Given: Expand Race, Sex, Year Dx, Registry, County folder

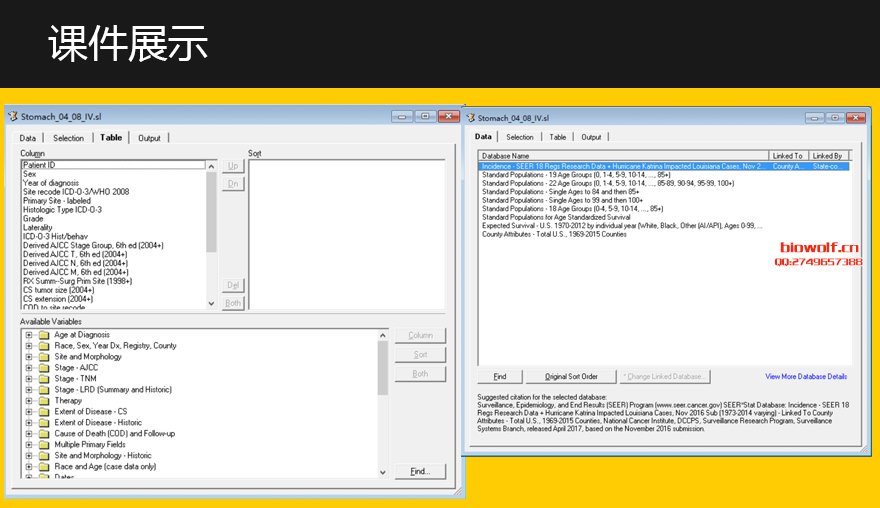Looking at the screenshot, I should (x=29, y=346).
